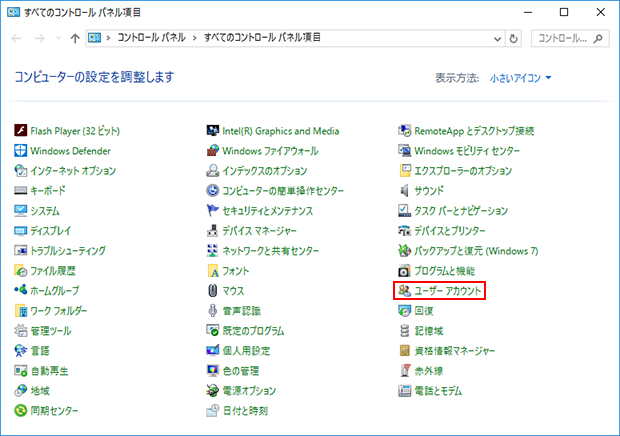
Task: Go up one folder level arrow
Action: [x=75, y=38]
